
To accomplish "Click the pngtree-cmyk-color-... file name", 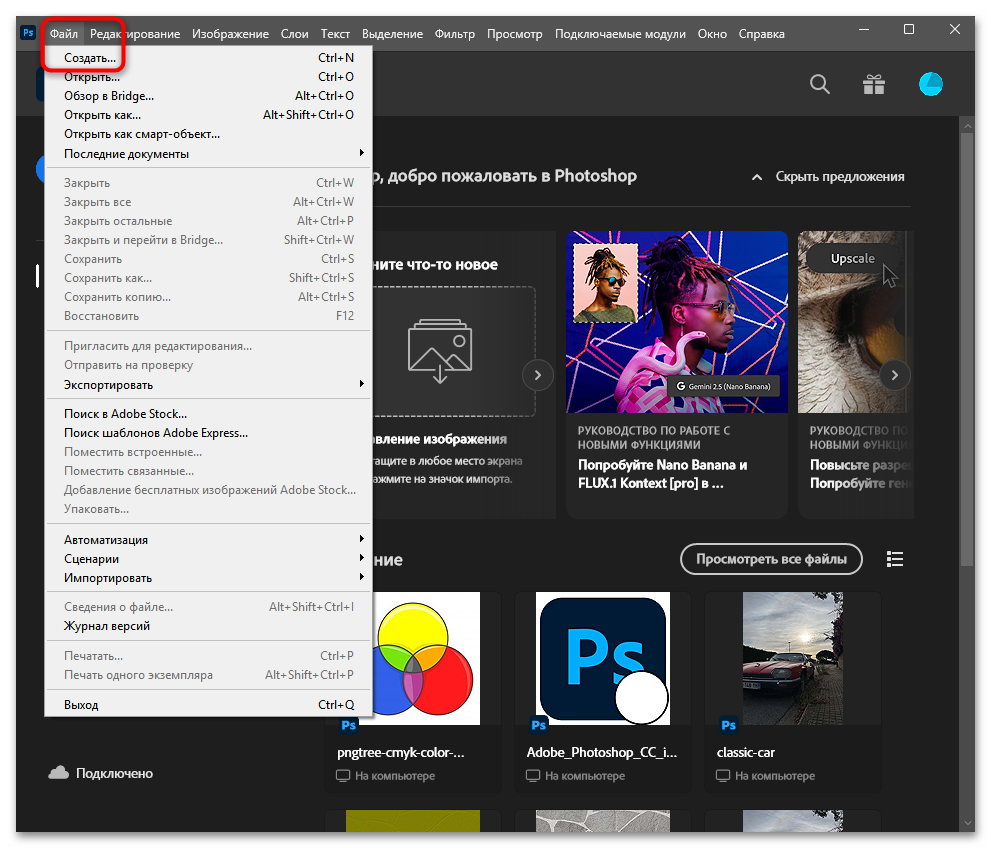I will 401,752.
